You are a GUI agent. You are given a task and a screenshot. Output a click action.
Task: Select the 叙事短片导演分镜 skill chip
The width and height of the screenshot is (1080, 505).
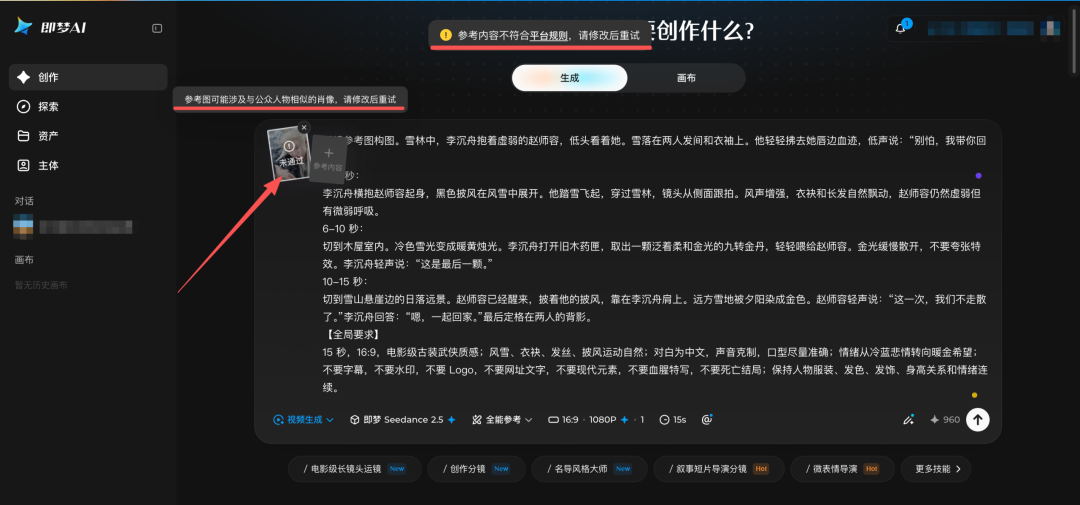(x=718, y=468)
